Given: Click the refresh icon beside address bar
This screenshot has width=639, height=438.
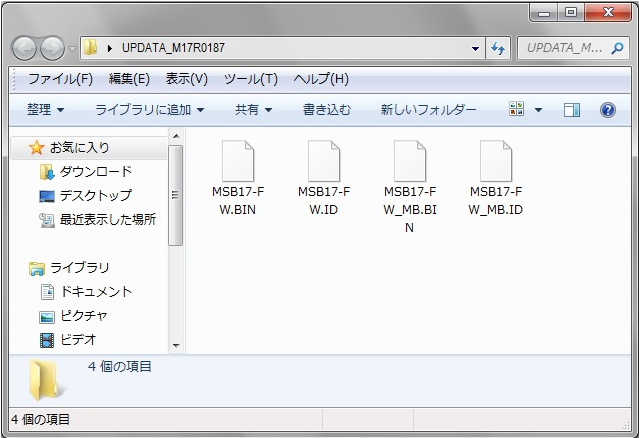Looking at the screenshot, I should tap(499, 48).
